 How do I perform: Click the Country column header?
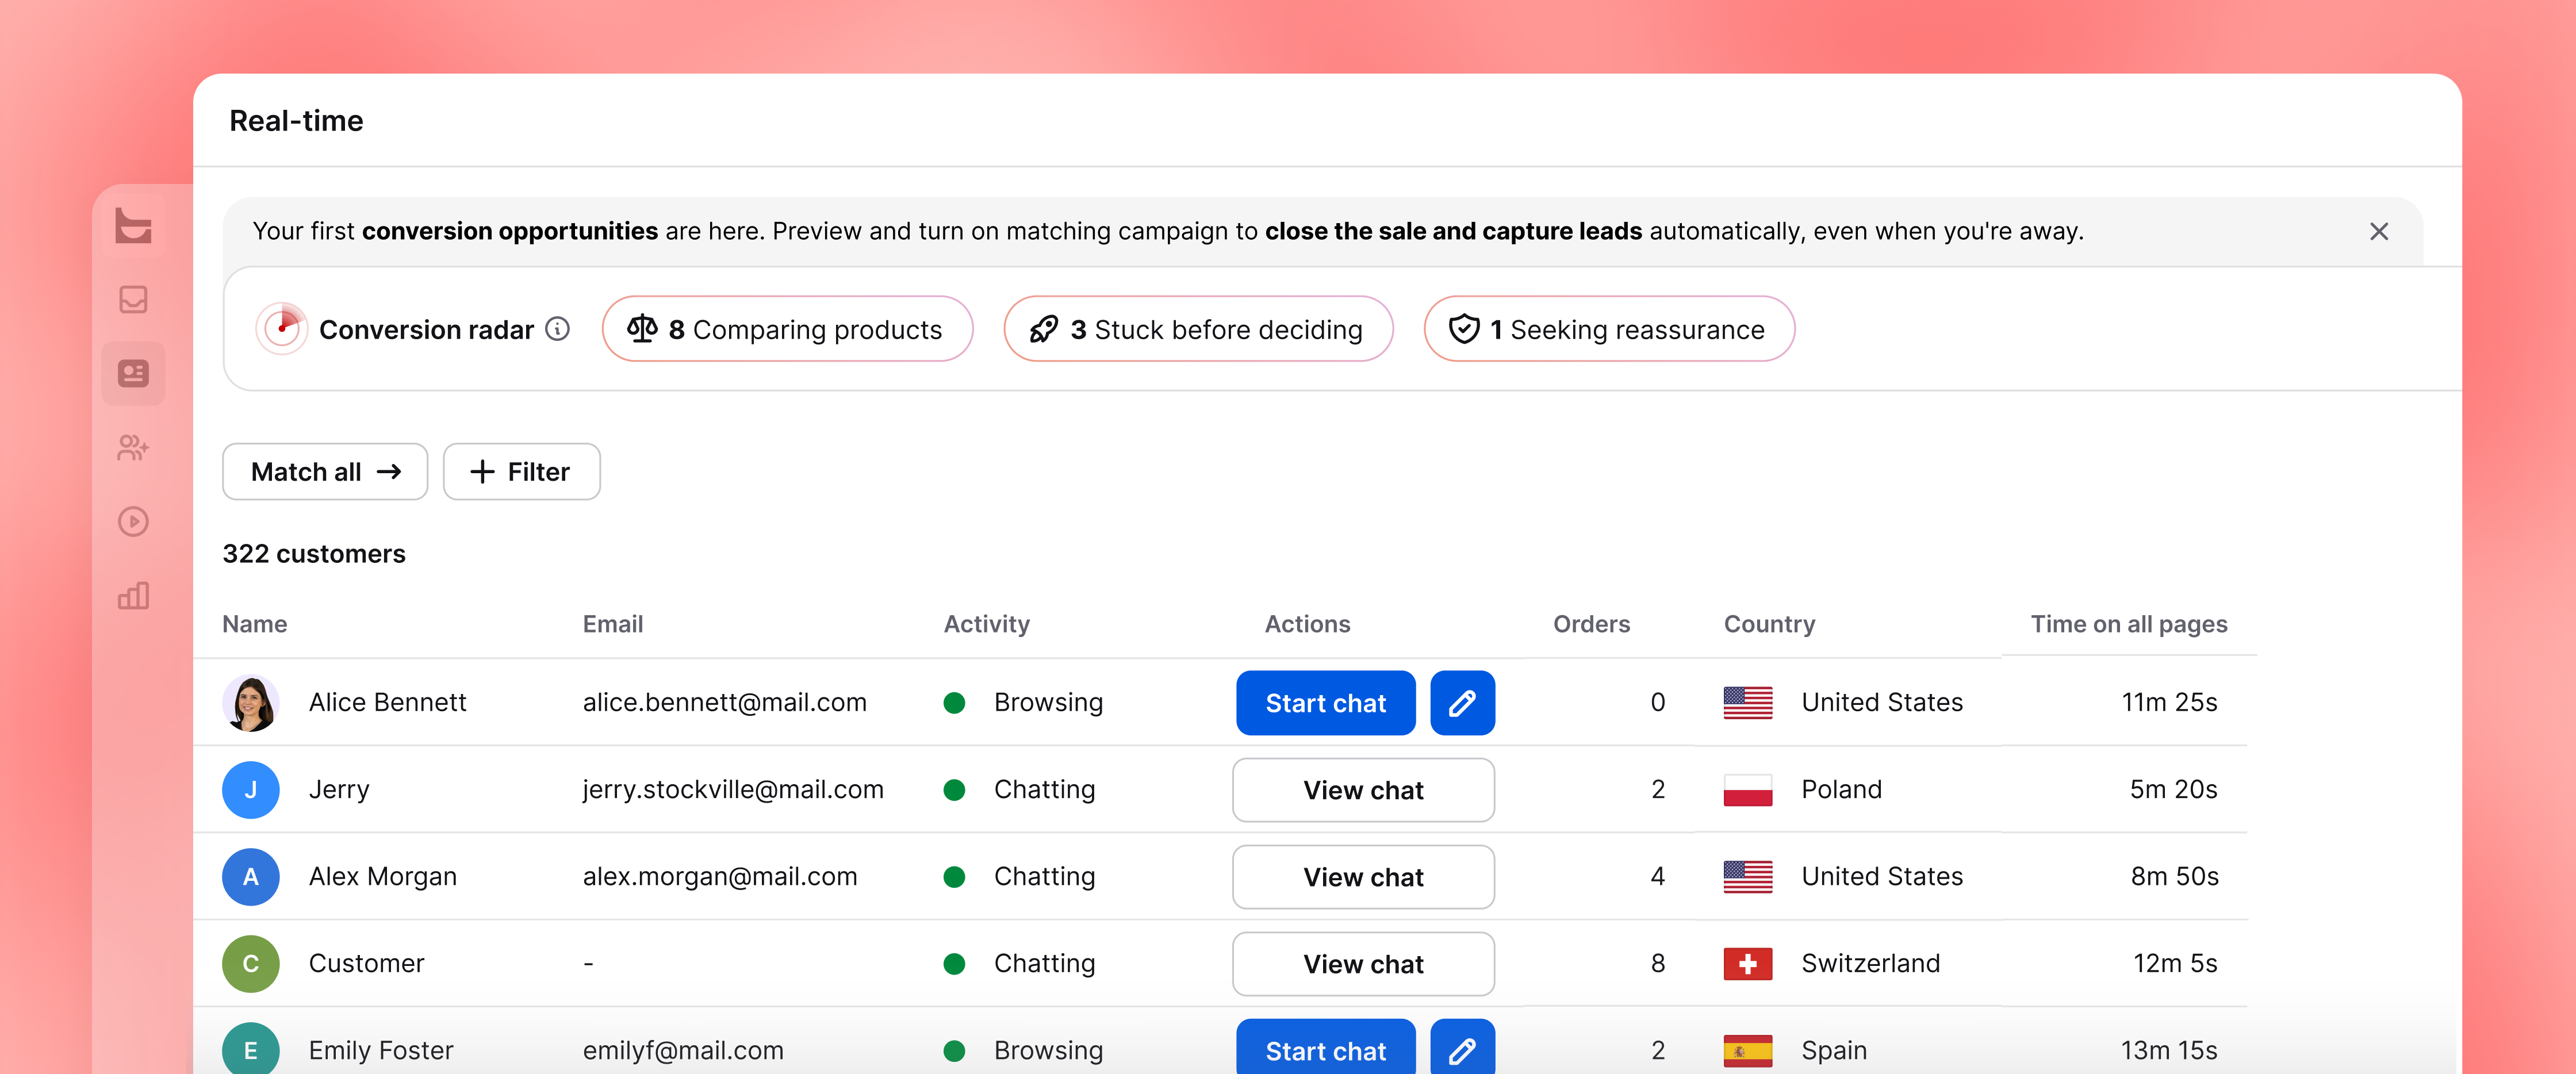[x=1769, y=624]
